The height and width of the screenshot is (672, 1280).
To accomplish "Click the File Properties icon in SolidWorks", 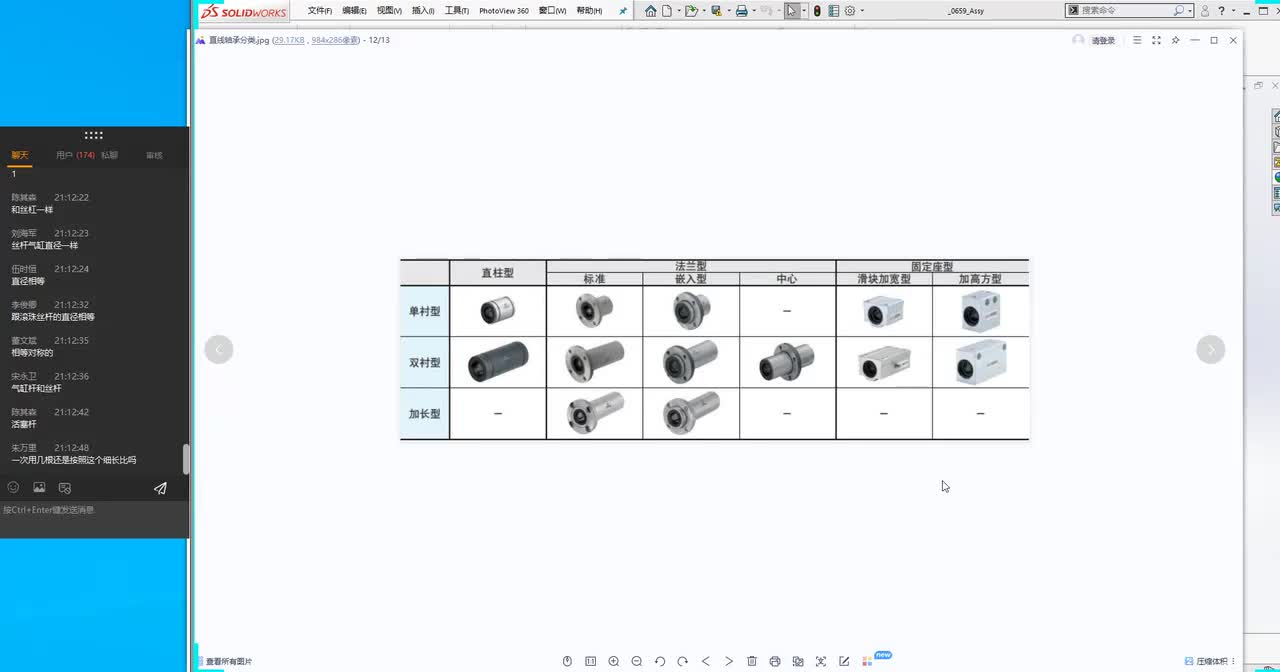I will [x=833, y=11].
